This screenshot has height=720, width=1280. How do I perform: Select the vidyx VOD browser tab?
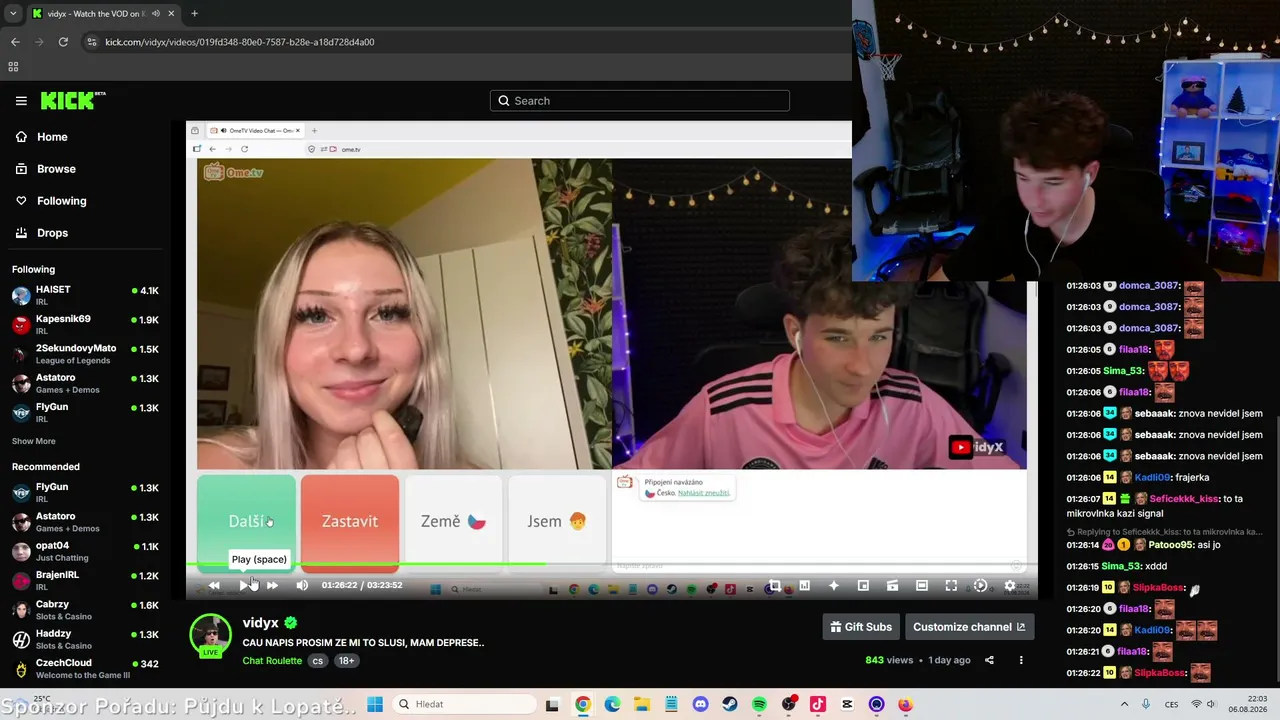point(103,14)
